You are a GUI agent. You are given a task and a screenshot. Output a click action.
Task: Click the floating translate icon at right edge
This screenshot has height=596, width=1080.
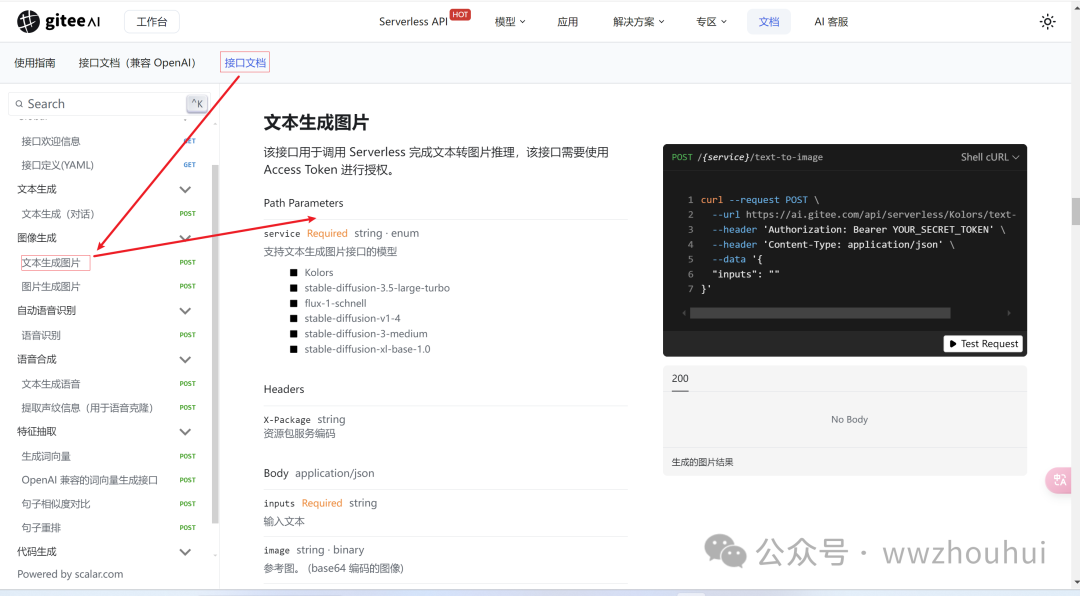point(1059,480)
